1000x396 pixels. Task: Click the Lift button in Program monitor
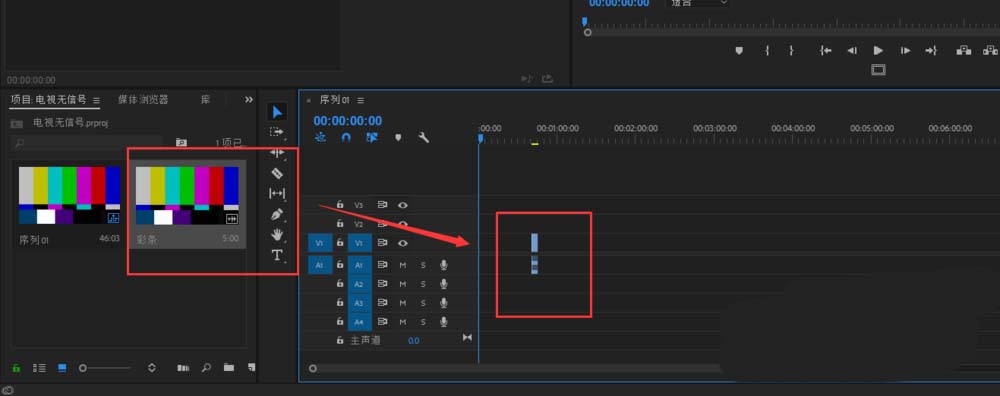click(x=964, y=50)
